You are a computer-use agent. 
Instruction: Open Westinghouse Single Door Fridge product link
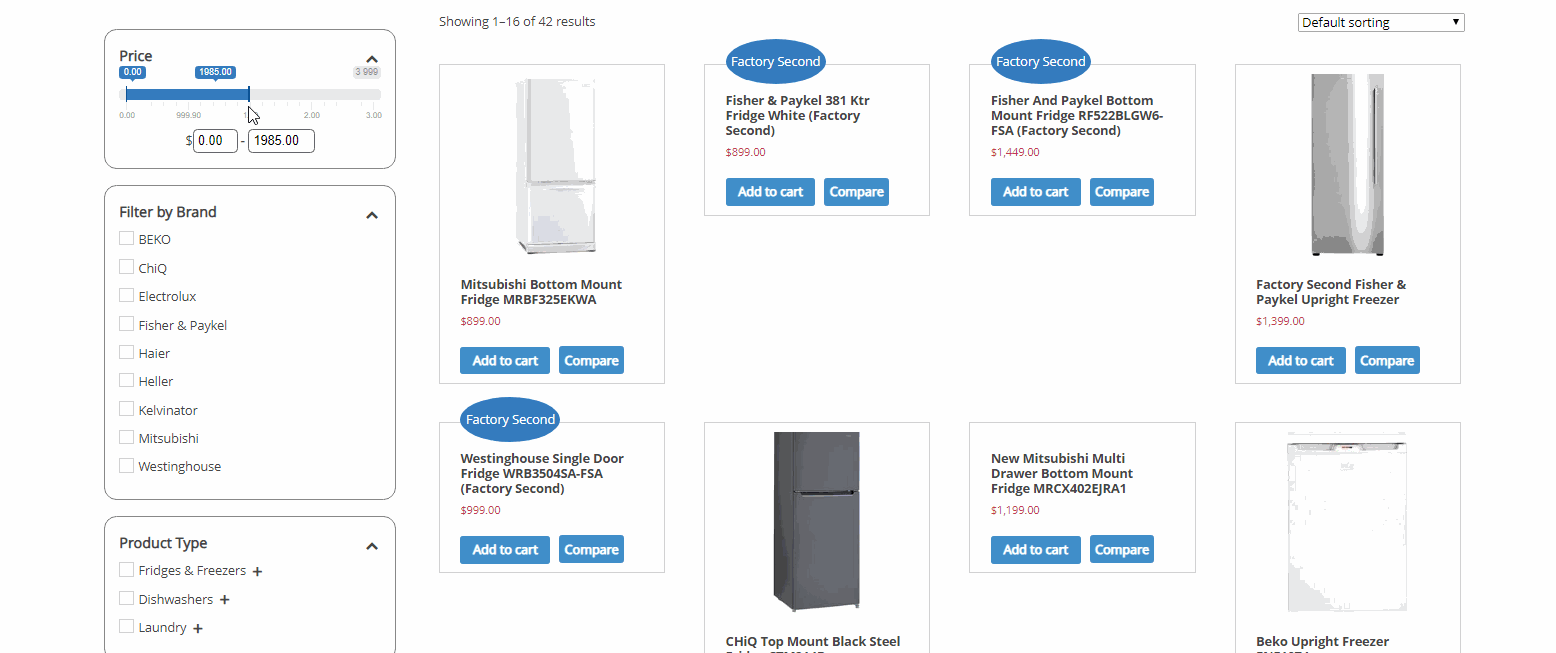click(542, 474)
